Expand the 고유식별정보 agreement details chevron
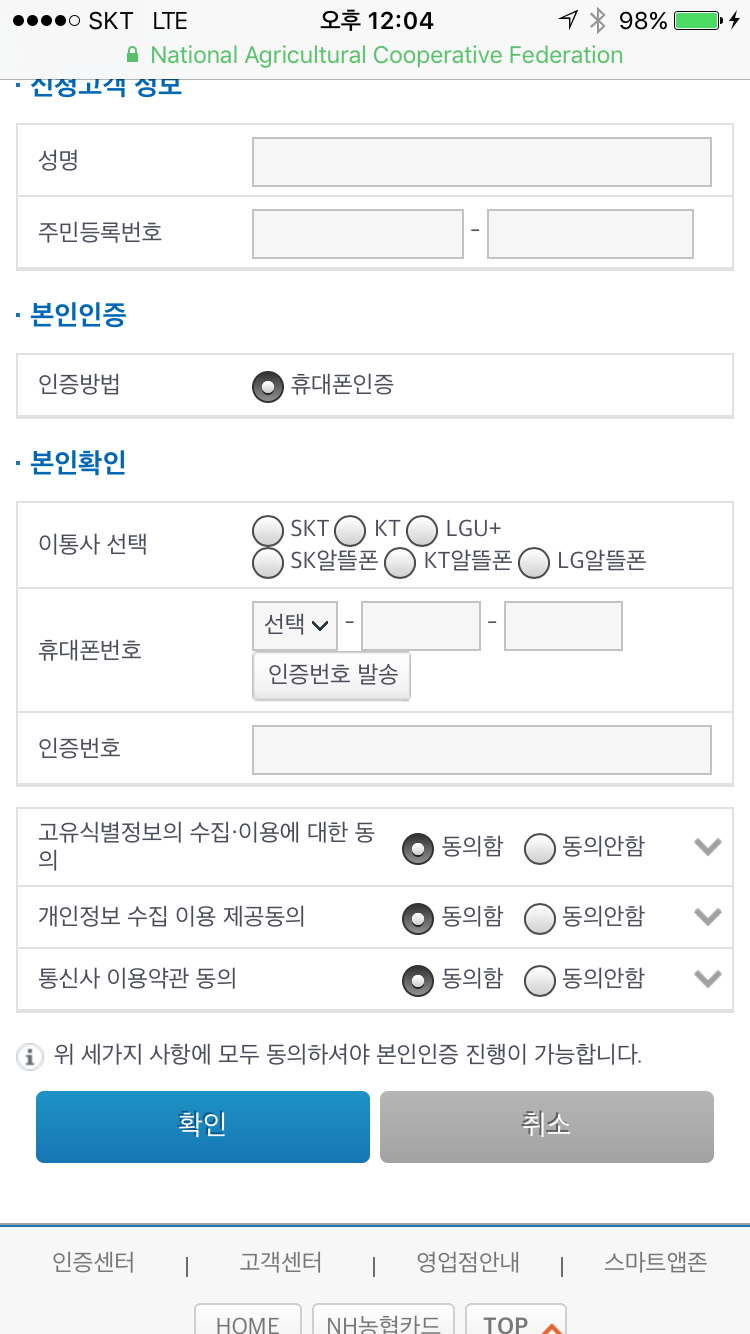The width and height of the screenshot is (750, 1334). (708, 846)
